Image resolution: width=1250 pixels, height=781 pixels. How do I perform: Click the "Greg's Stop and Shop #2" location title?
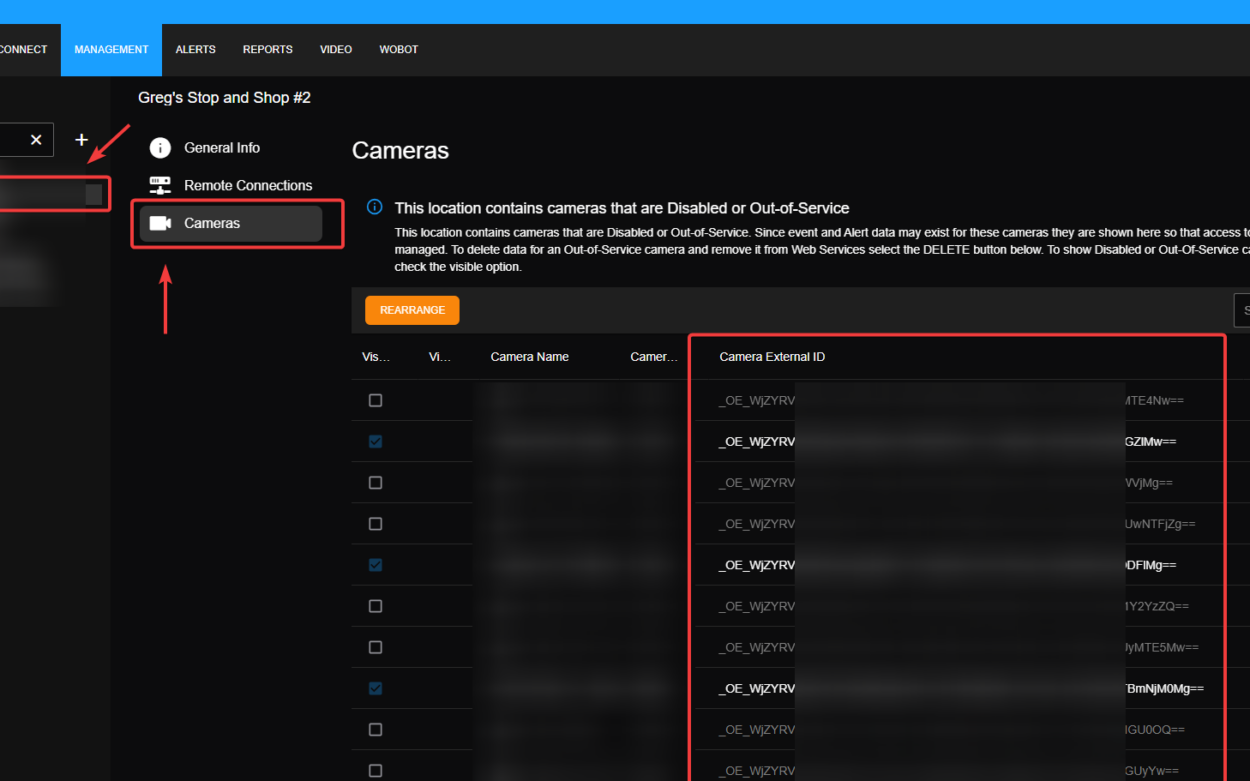(225, 98)
